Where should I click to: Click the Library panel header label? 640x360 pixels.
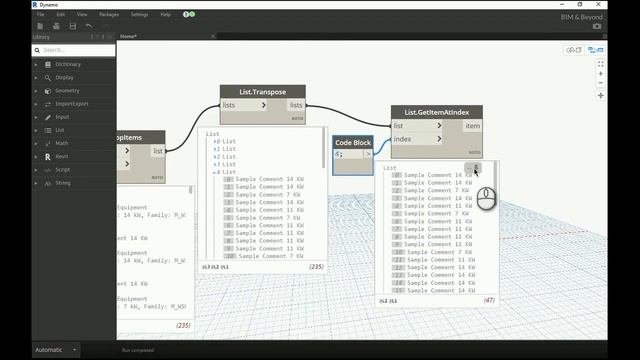[41, 37]
